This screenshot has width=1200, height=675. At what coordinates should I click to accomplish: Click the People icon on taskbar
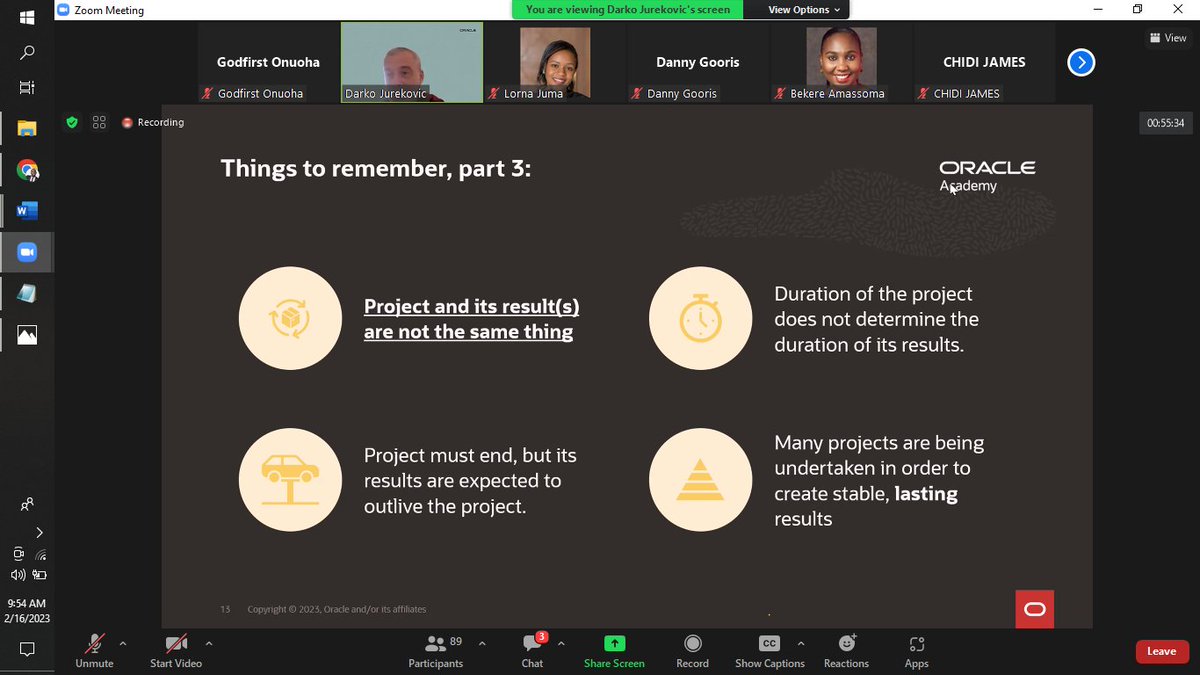point(27,504)
